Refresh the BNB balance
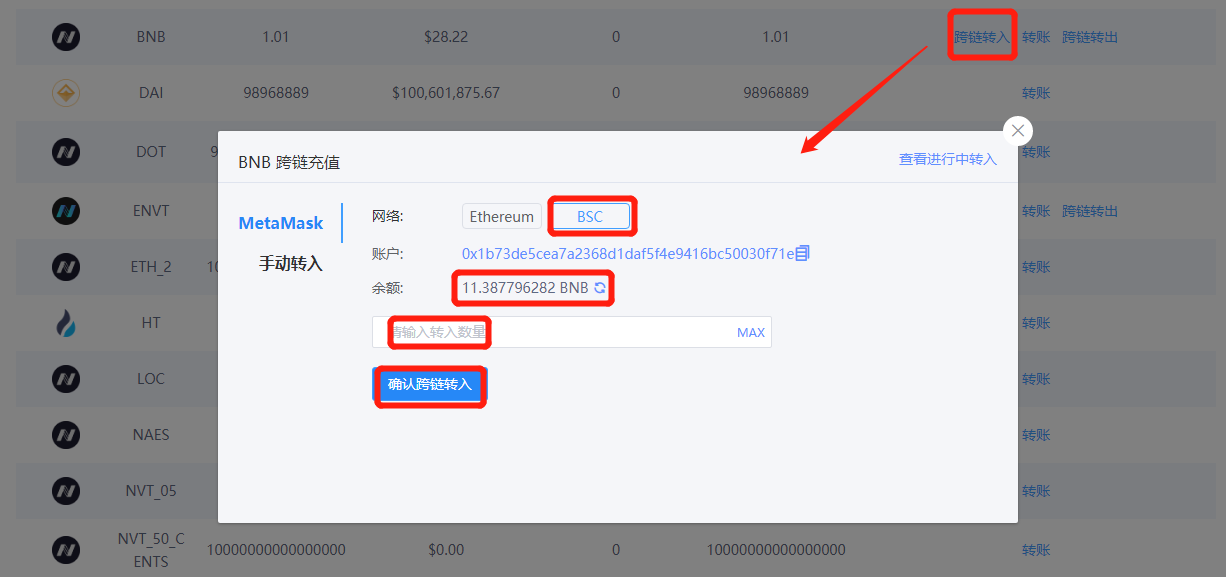This screenshot has width=1226, height=577. click(600, 288)
